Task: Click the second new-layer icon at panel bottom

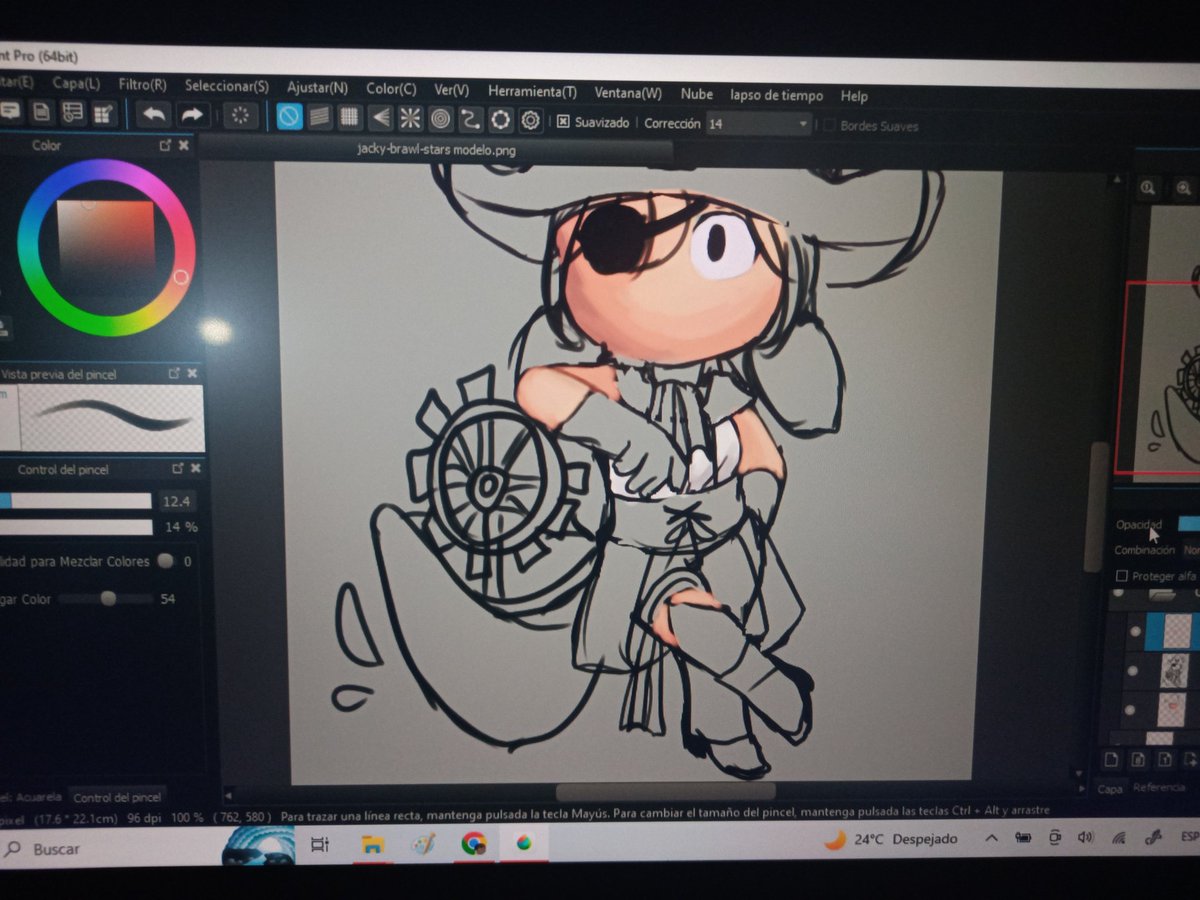Action: click(x=1139, y=761)
